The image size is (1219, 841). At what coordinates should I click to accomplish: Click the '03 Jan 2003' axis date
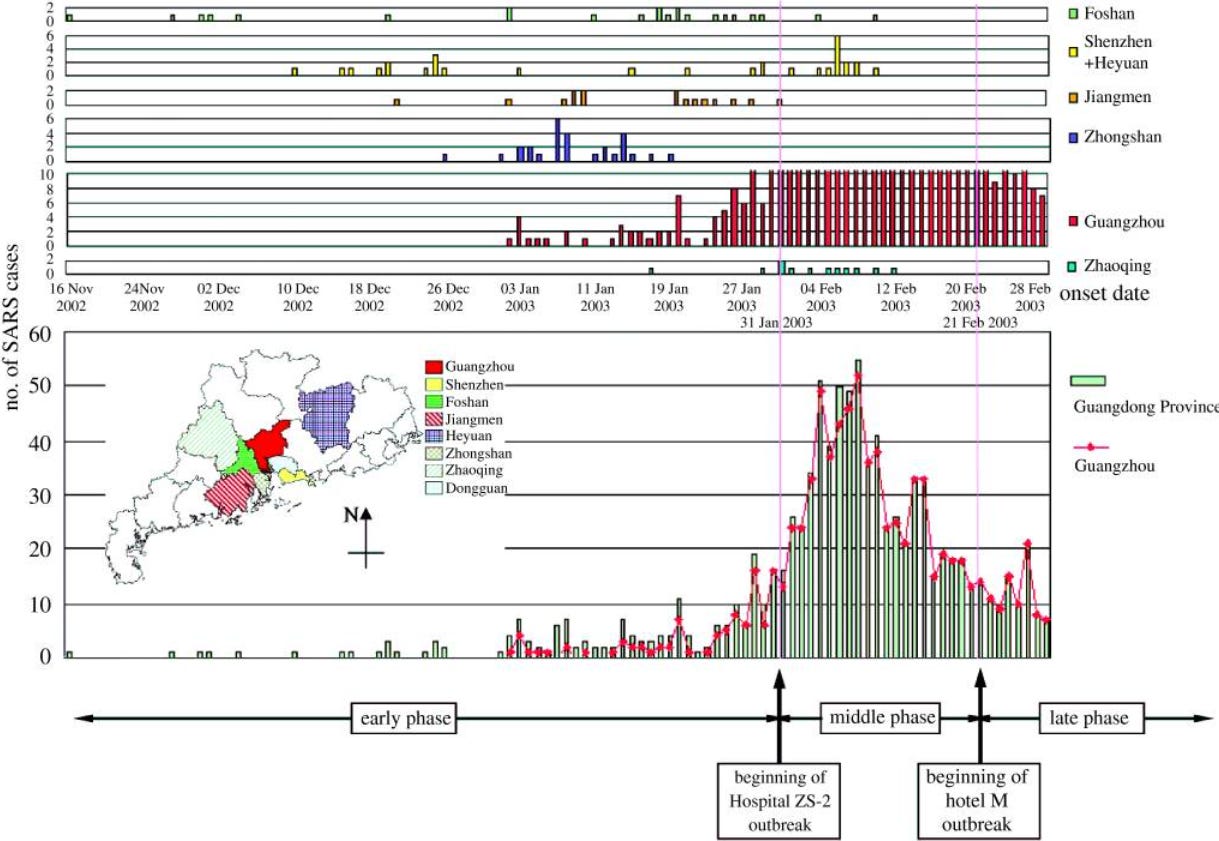pos(521,297)
